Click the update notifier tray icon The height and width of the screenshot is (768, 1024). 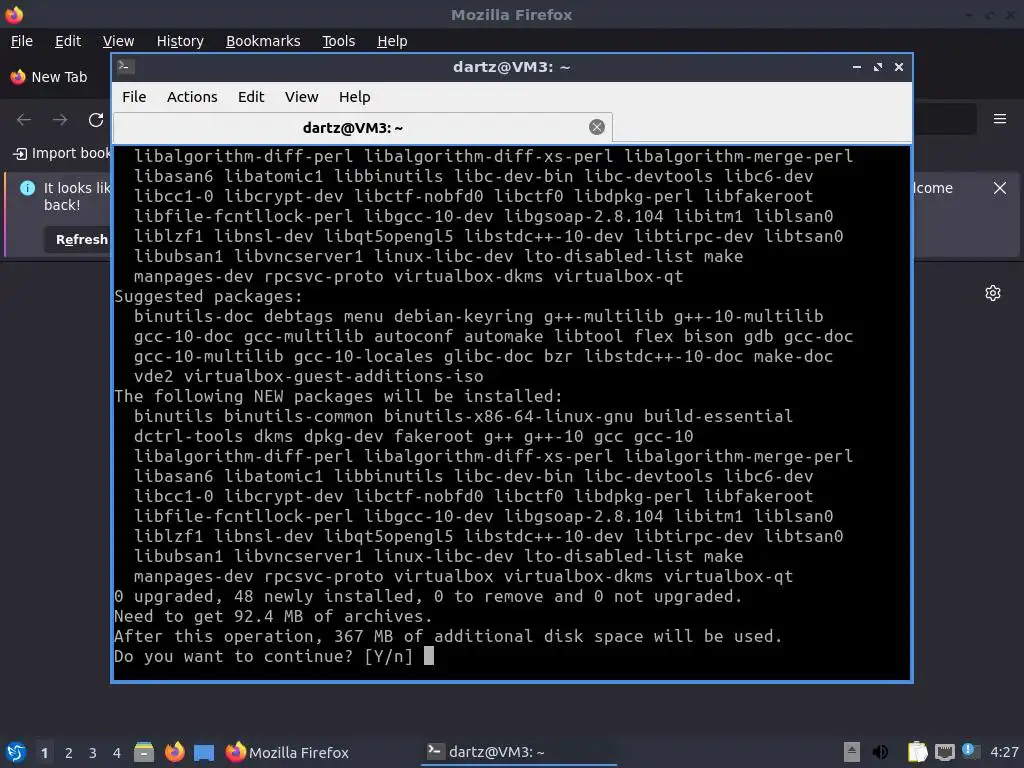[970, 751]
